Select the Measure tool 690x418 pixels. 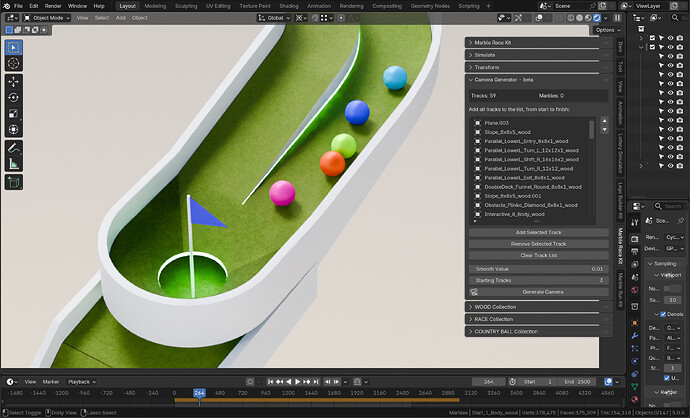[14, 164]
